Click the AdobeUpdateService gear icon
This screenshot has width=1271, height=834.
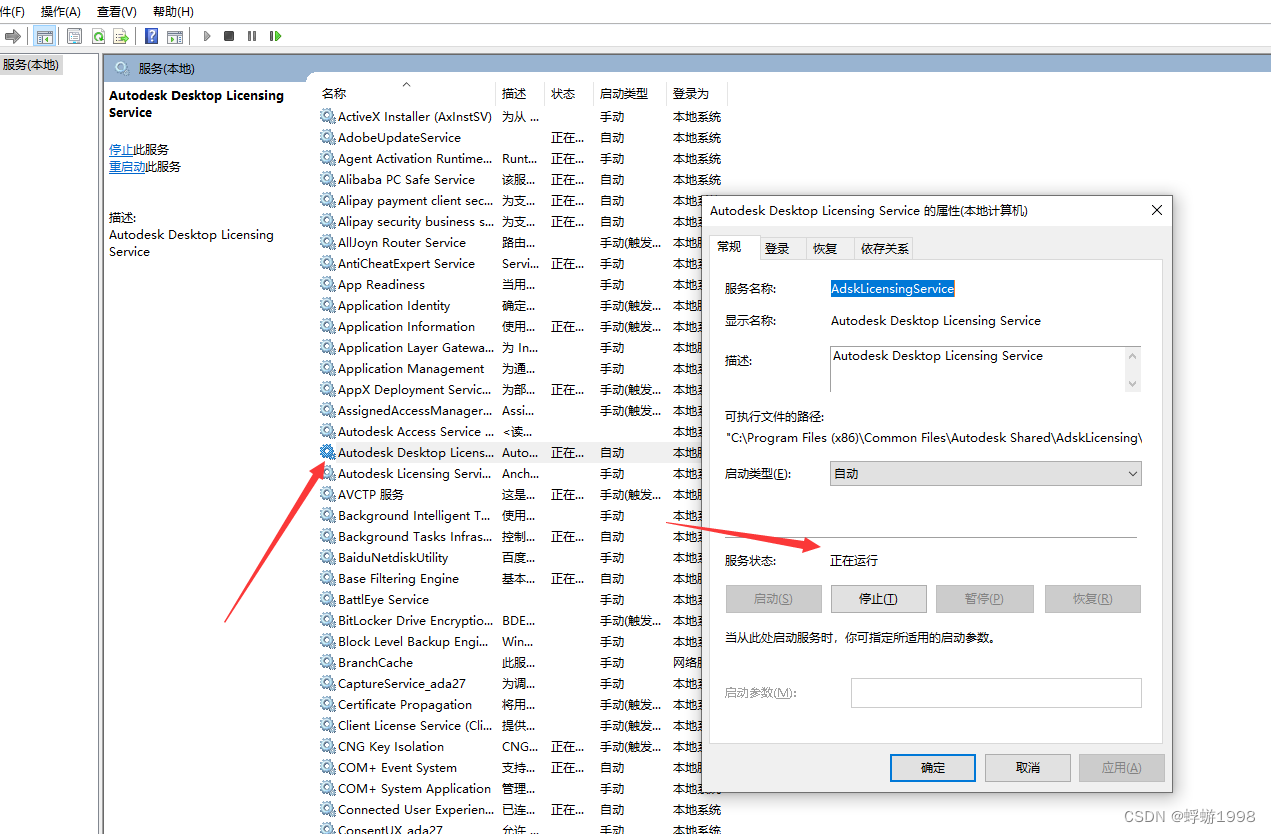(328, 137)
